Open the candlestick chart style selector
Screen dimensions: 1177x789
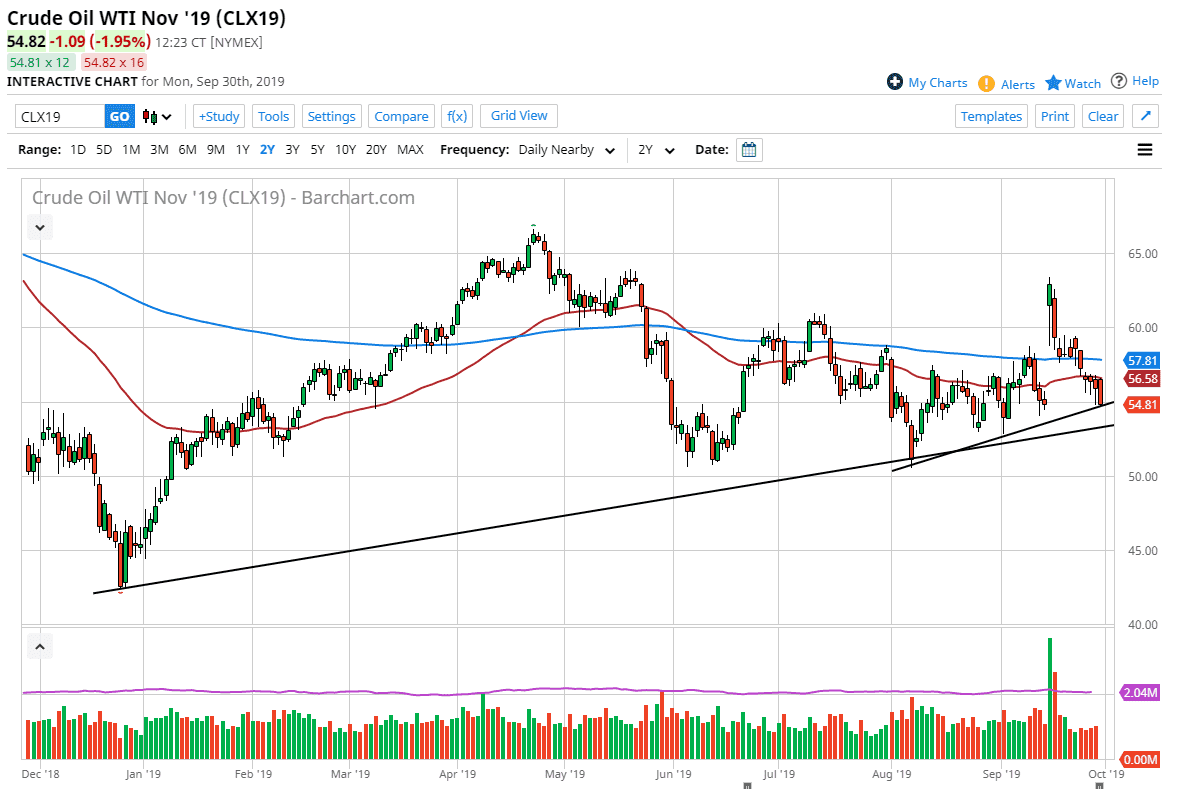point(148,116)
